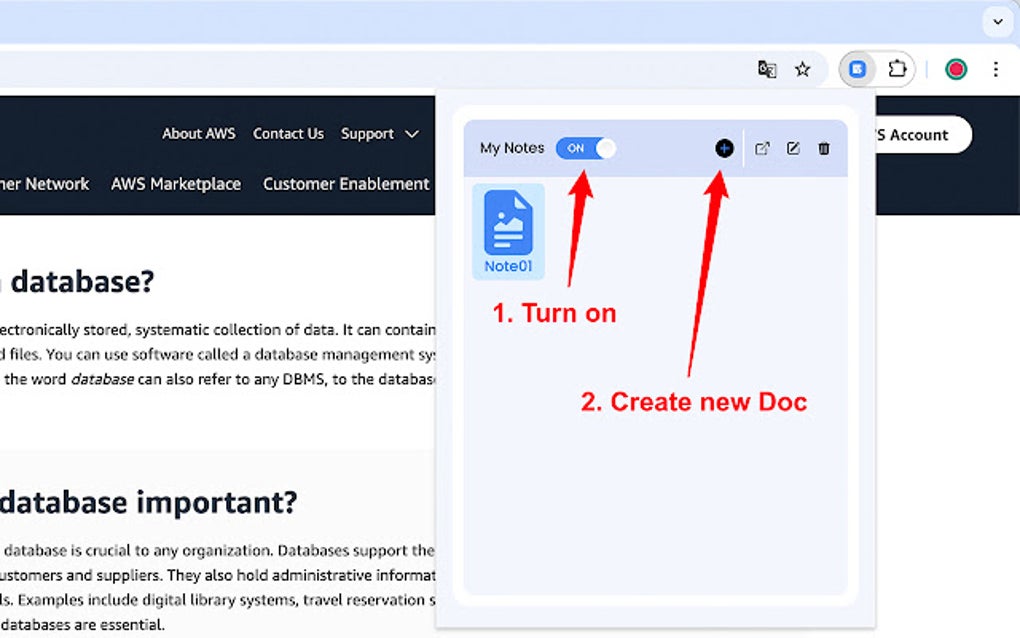Open notes in a new window

(x=762, y=147)
